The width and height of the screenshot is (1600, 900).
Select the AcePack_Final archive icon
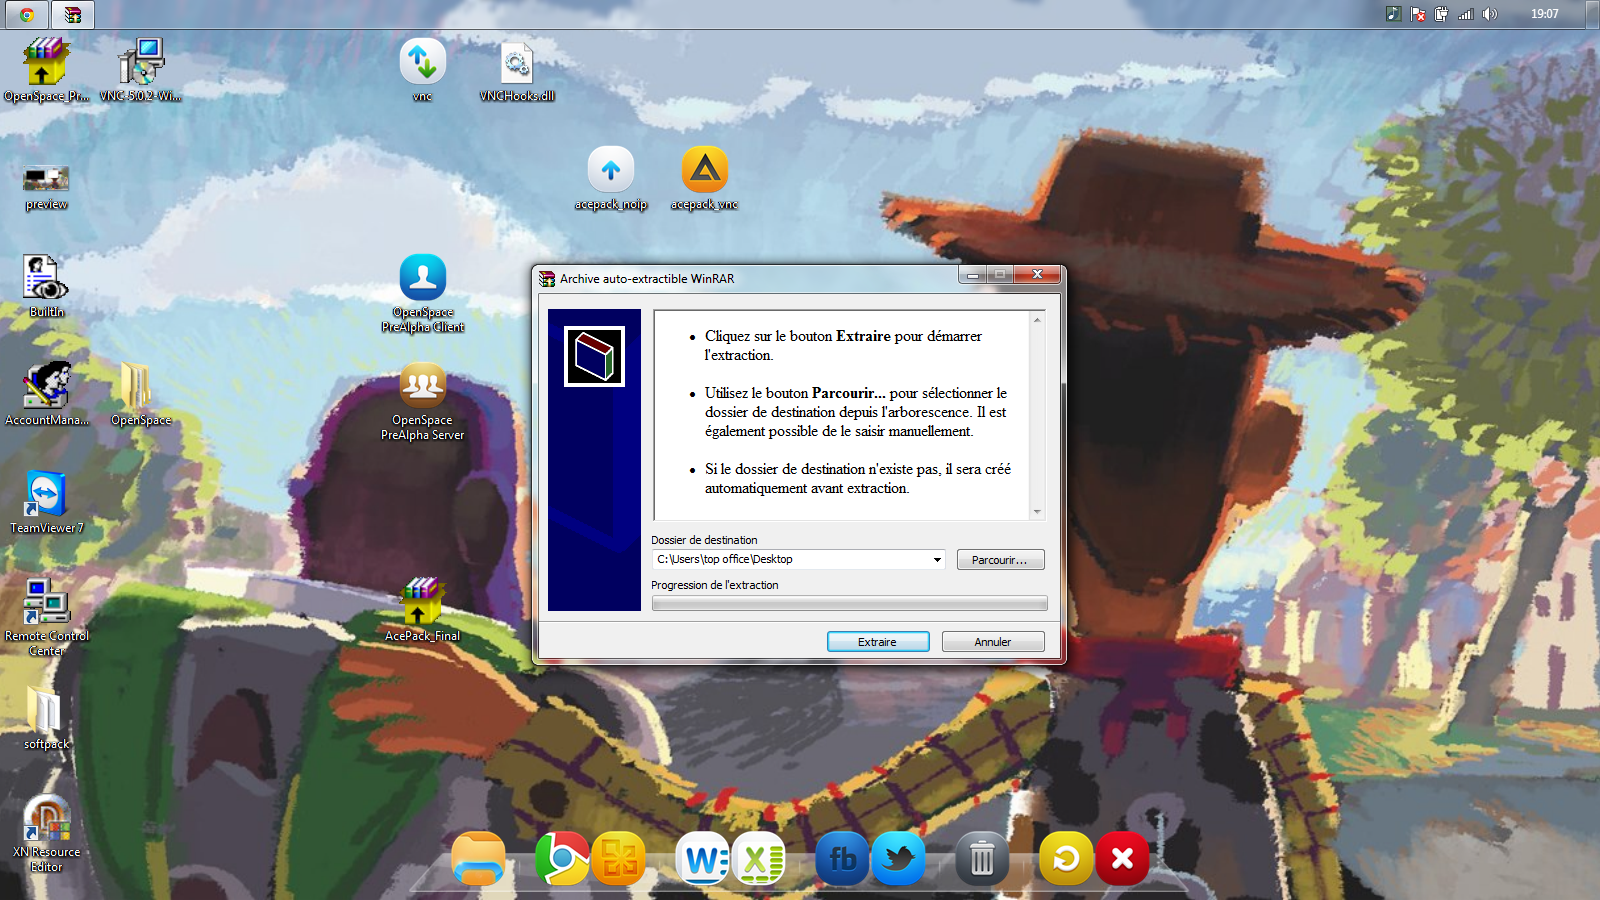pyautogui.click(x=423, y=610)
